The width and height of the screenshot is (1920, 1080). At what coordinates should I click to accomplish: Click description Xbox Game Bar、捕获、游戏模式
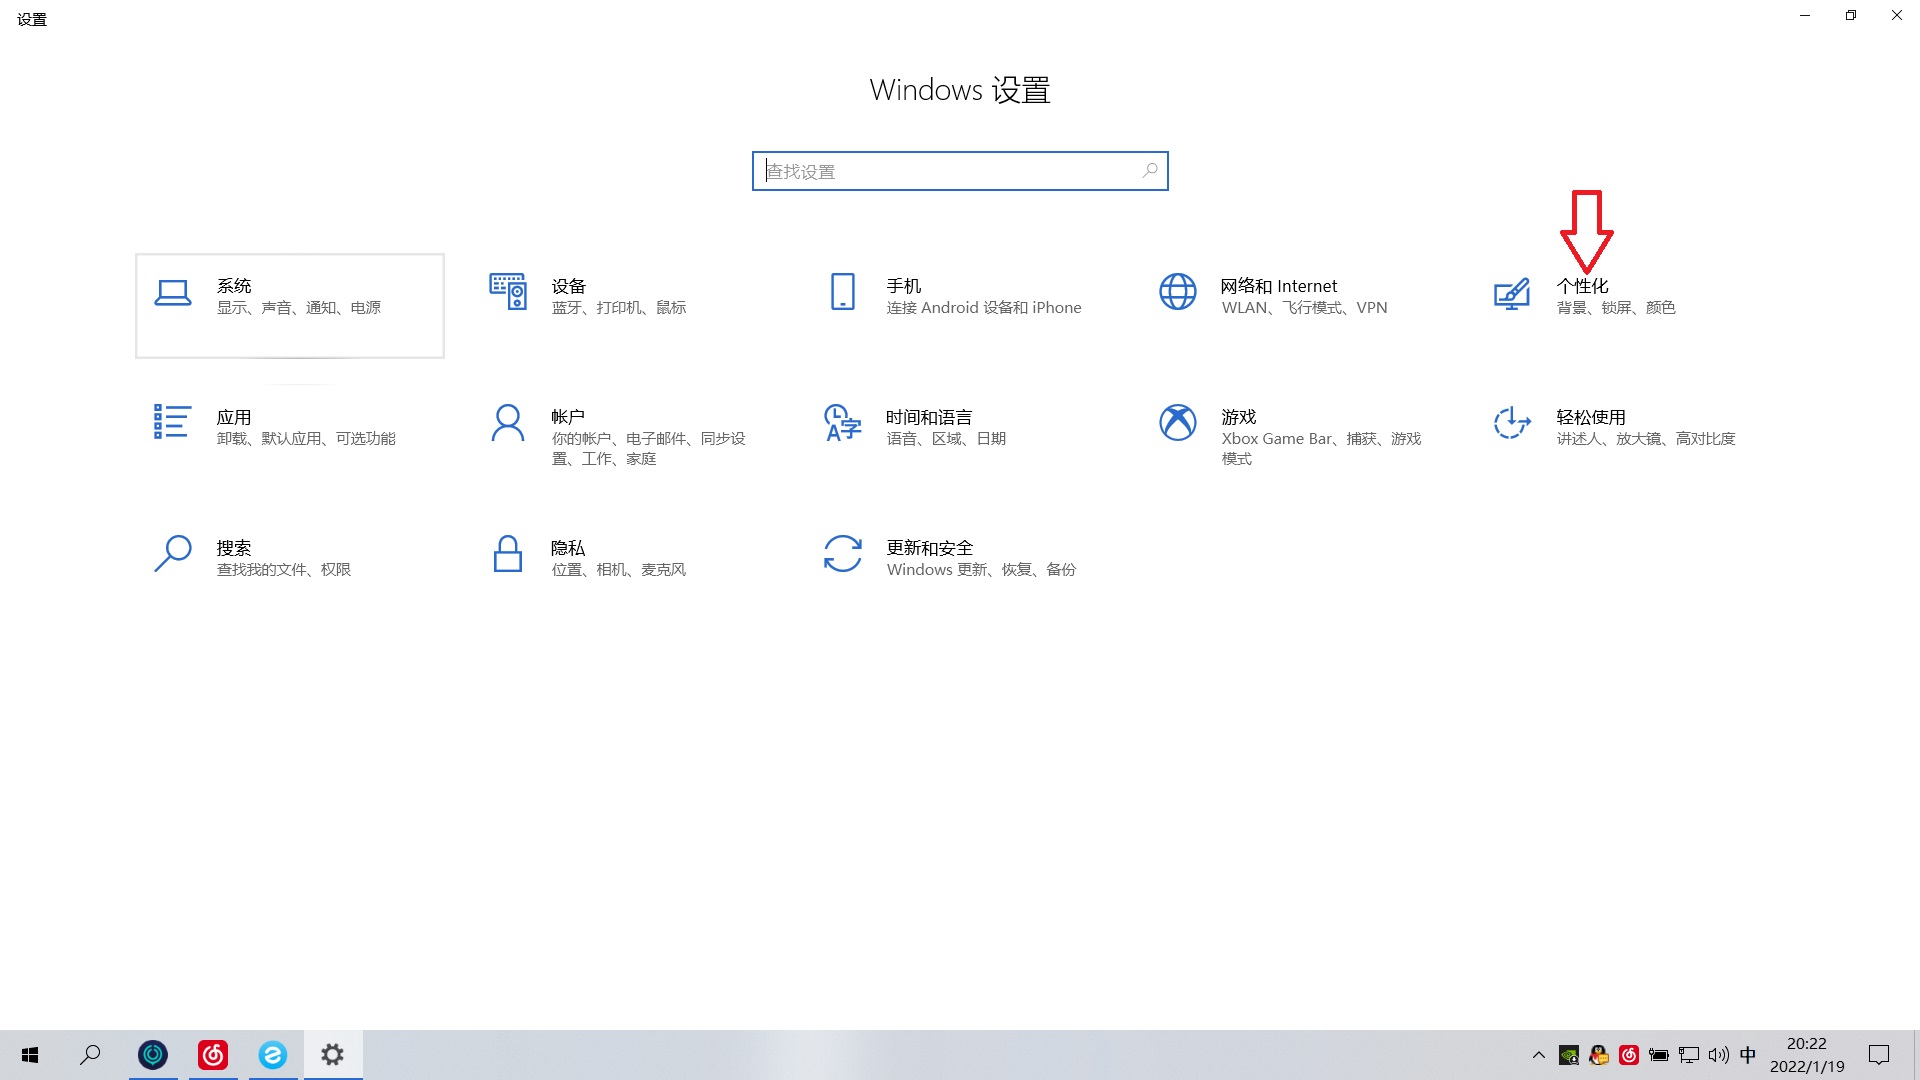1321,449
